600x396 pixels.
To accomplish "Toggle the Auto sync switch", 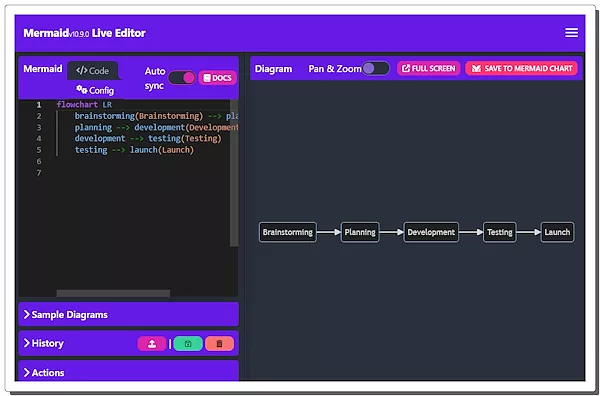I will pos(182,78).
